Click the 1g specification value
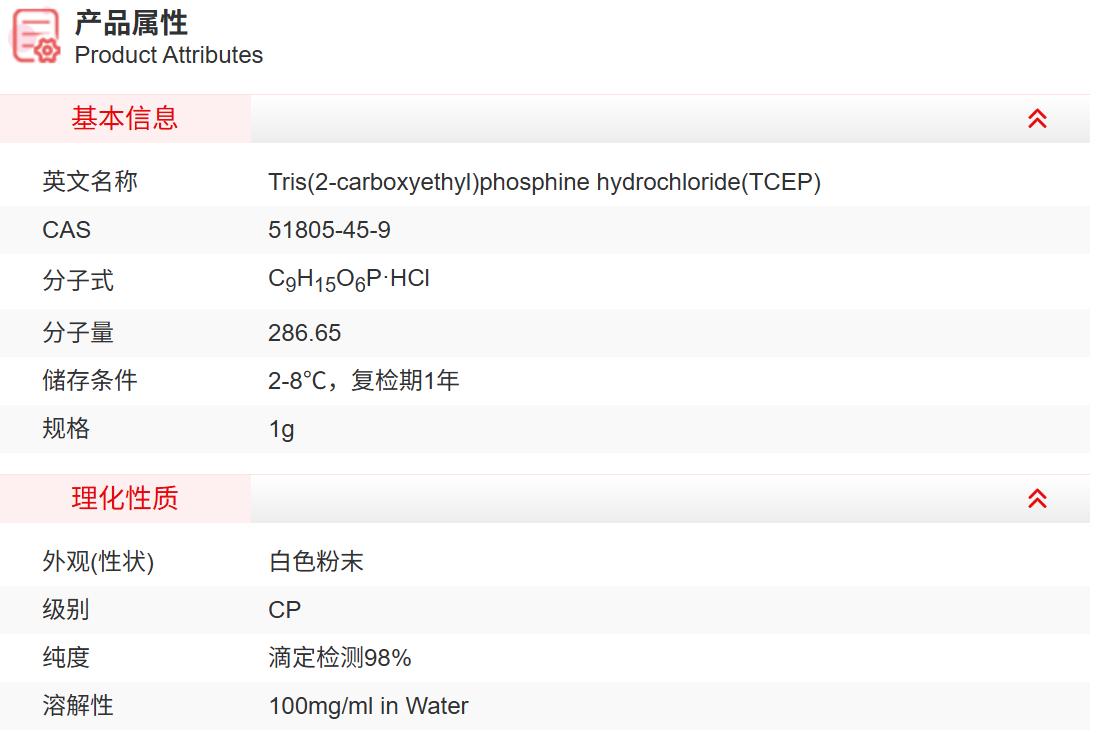1107x746 pixels. coord(281,429)
